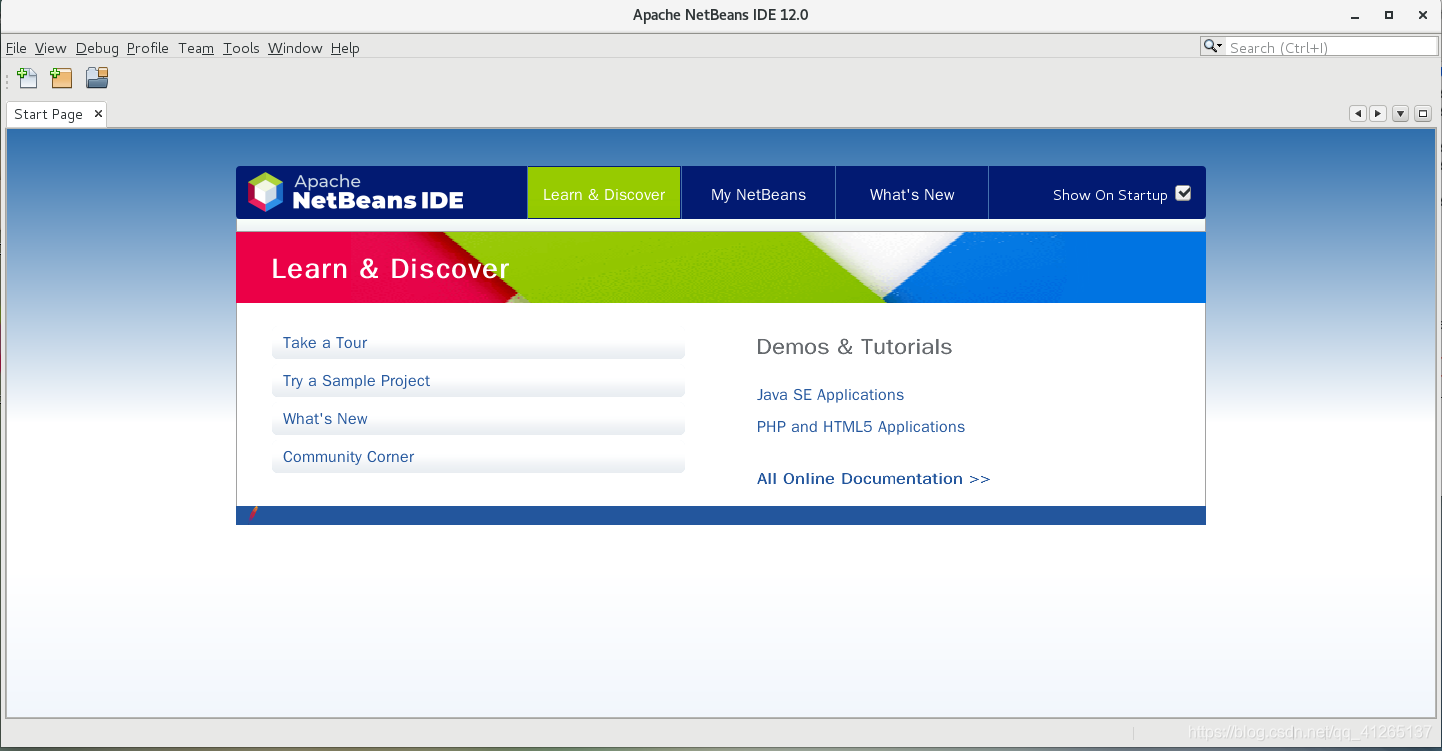Image resolution: width=1442 pixels, height=751 pixels.
Task: Click the Demos & Tutorials heading
Action: pyautogui.click(x=854, y=347)
